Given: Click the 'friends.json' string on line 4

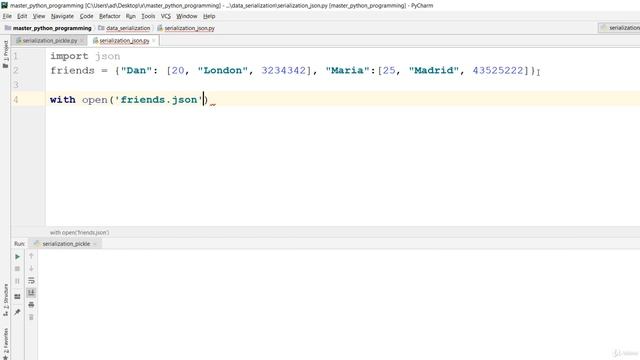Looking at the screenshot, I should [159, 100].
